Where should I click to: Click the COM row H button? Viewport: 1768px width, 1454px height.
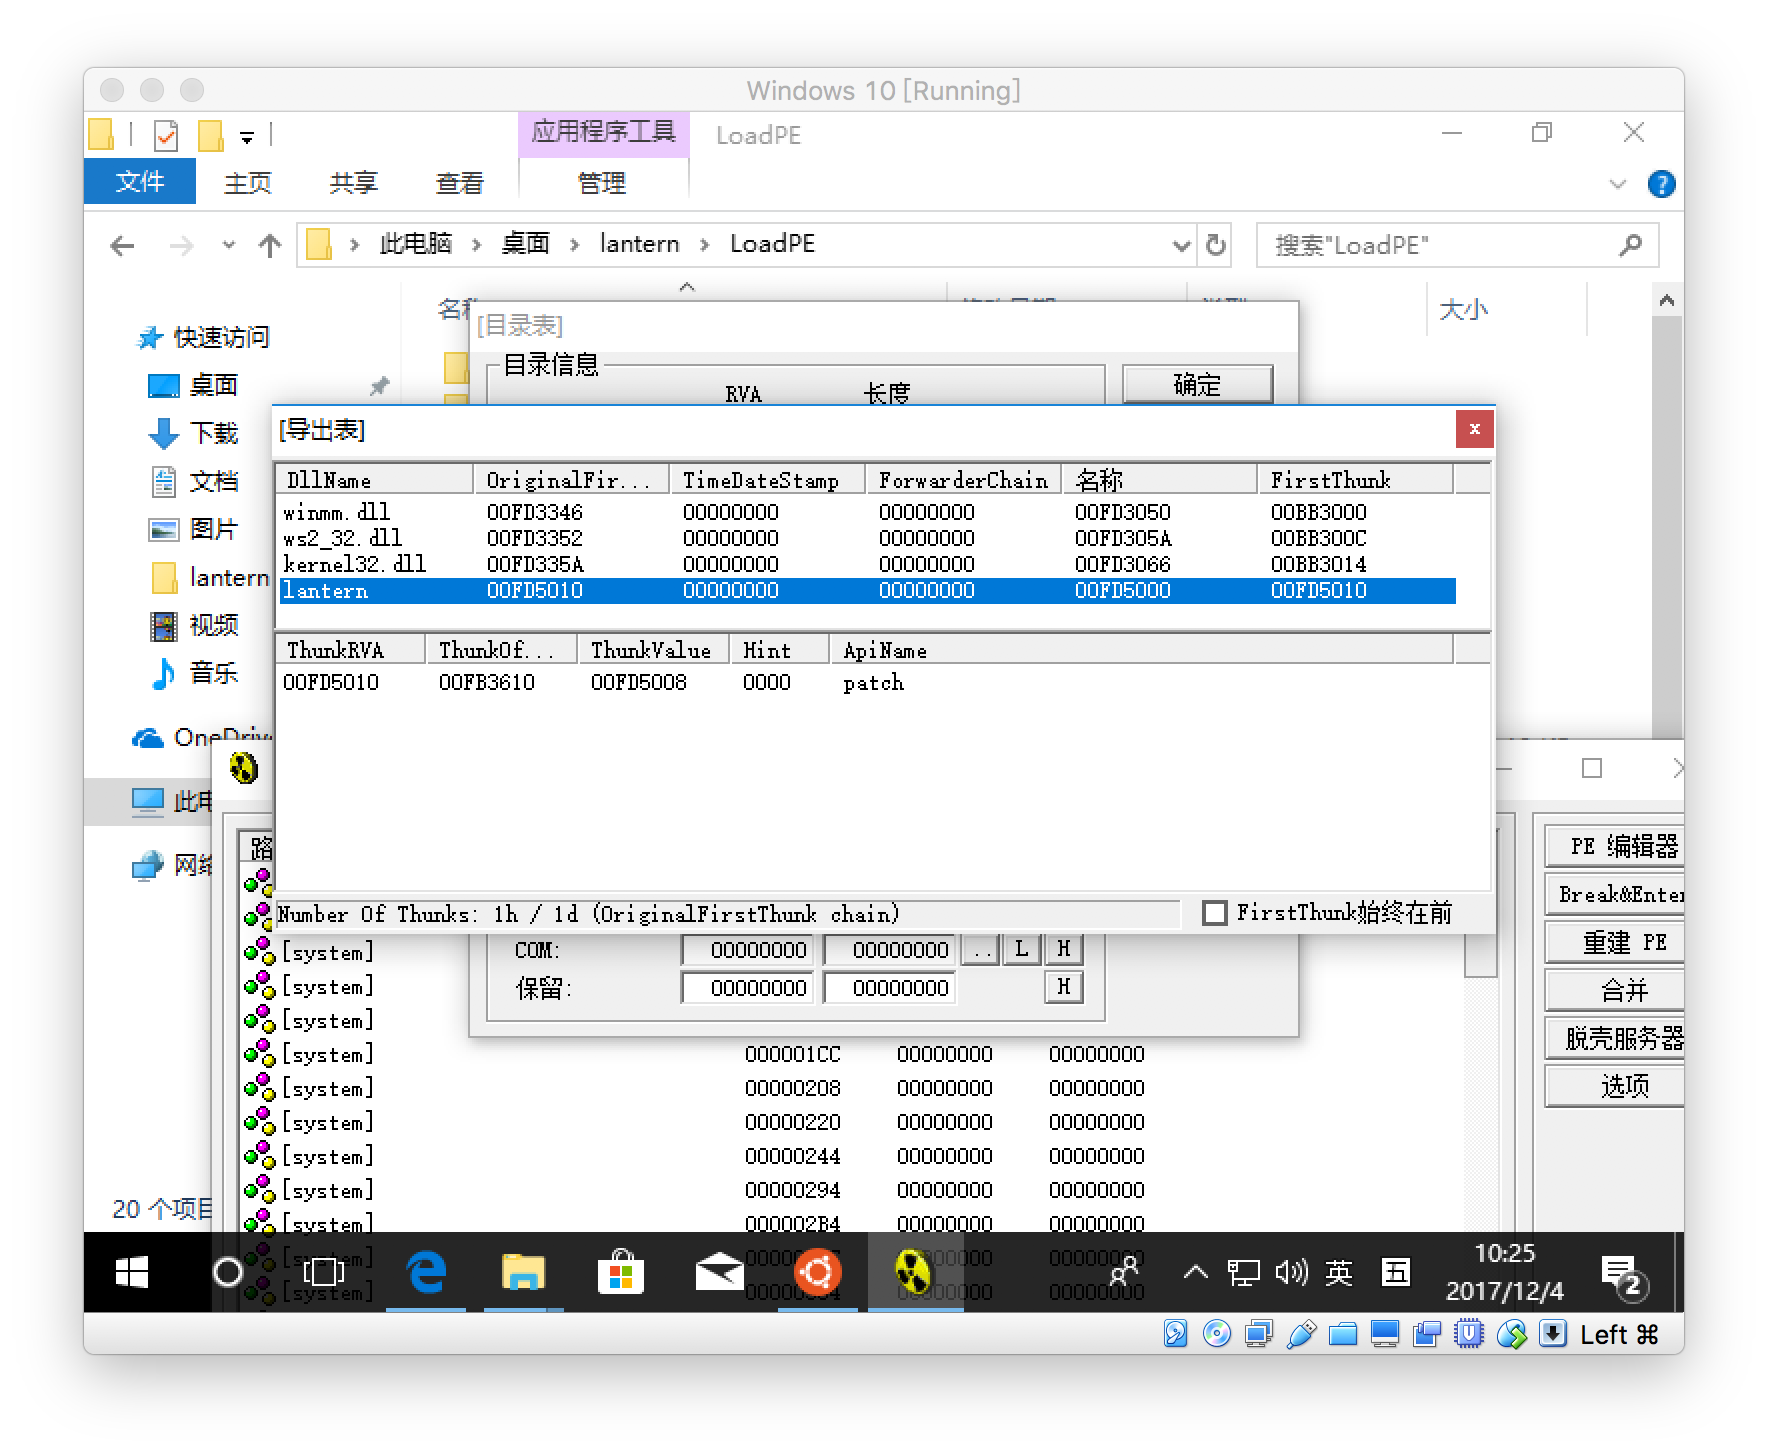(x=1063, y=949)
